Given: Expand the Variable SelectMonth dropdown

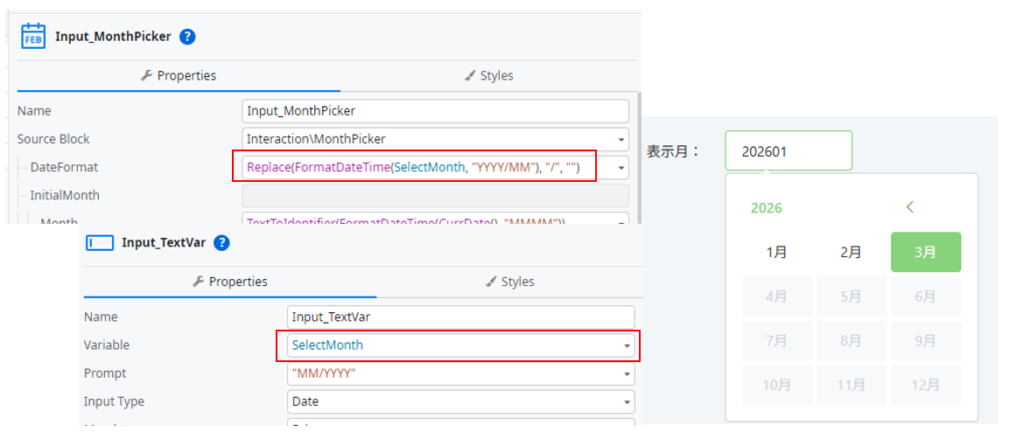Looking at the screenshot, I should click(627, 345).
